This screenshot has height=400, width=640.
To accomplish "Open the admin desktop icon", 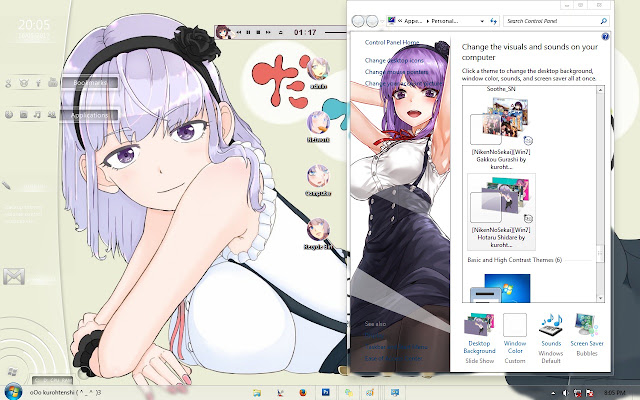I will tap(318, 73).
